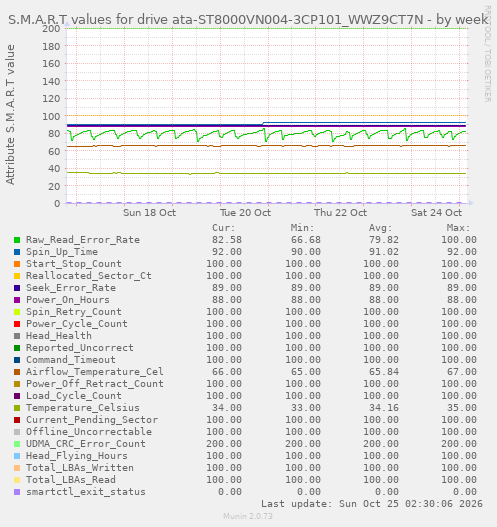Select the Airflow_Temperature_Cel legend label

pyautogui.click(x=95, y=372)
